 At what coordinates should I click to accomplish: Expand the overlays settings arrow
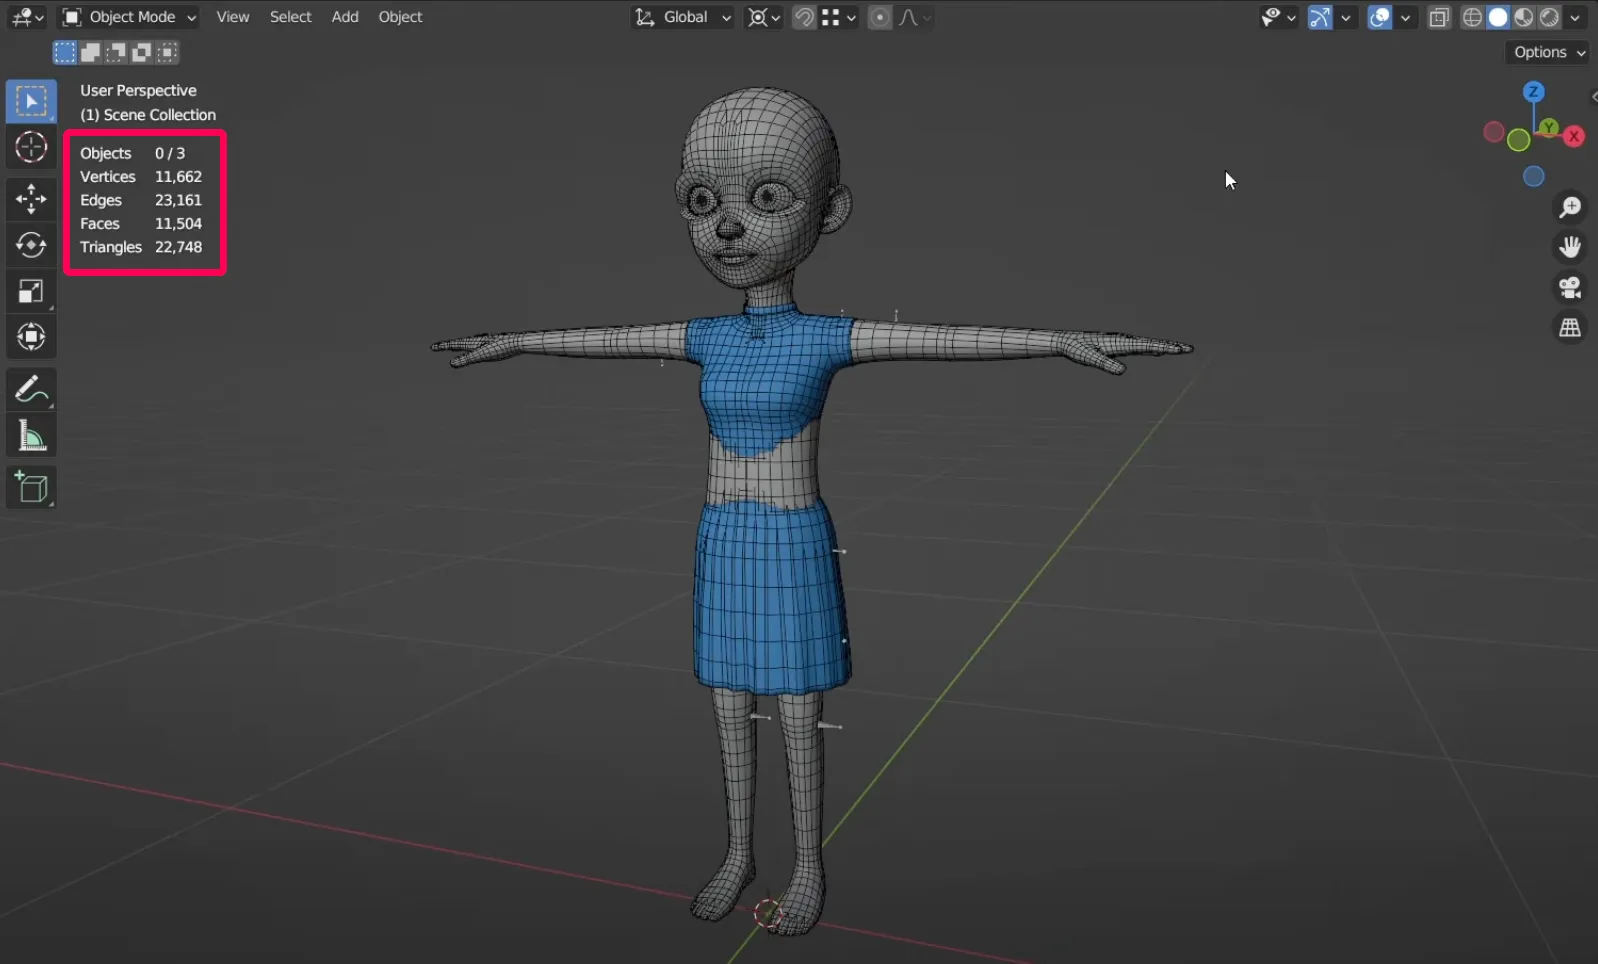(1405, 17)
